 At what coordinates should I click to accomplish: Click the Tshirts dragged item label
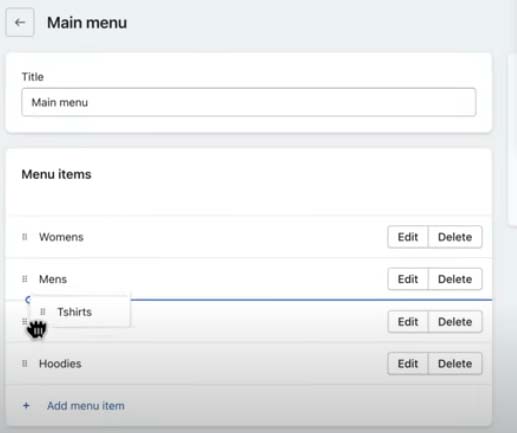[75, 312]
